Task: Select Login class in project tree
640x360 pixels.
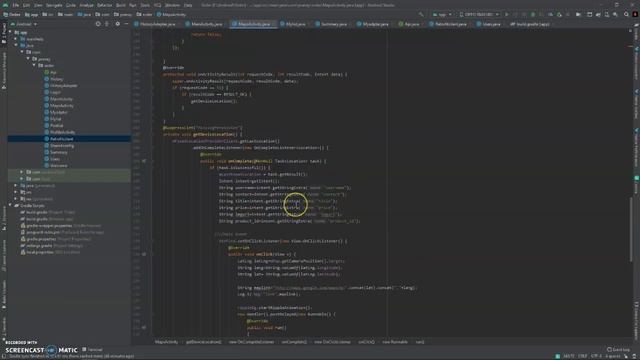Action: point(53,92)
